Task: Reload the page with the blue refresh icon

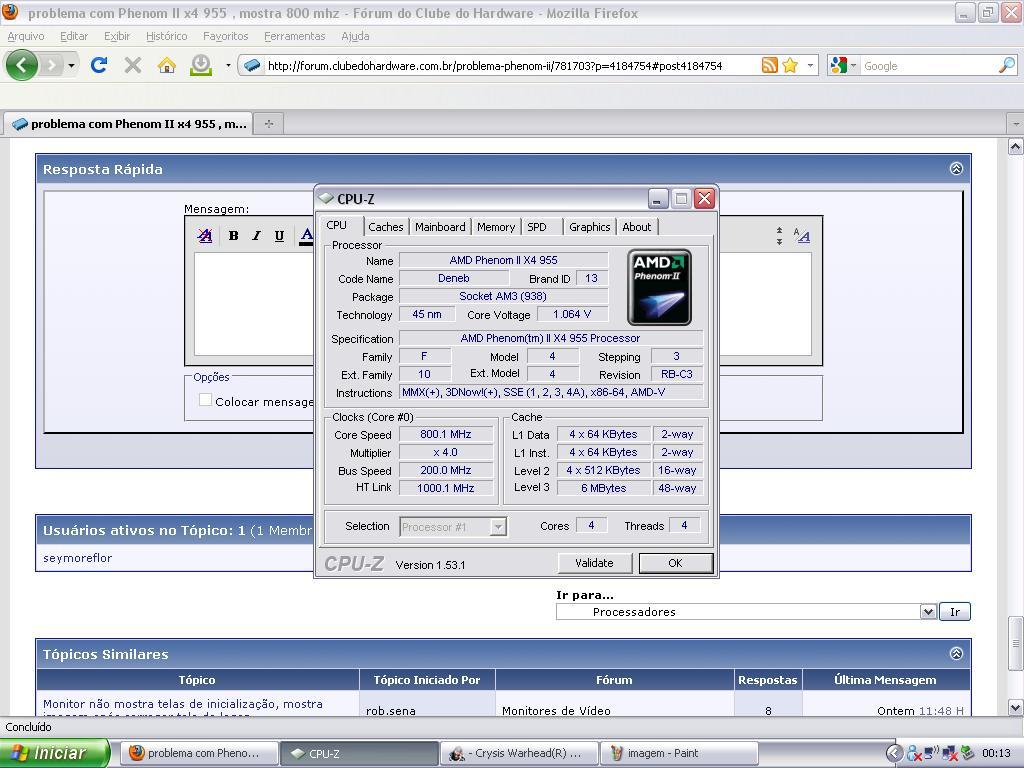Action: pyautogui.click(x=99, y=65)
